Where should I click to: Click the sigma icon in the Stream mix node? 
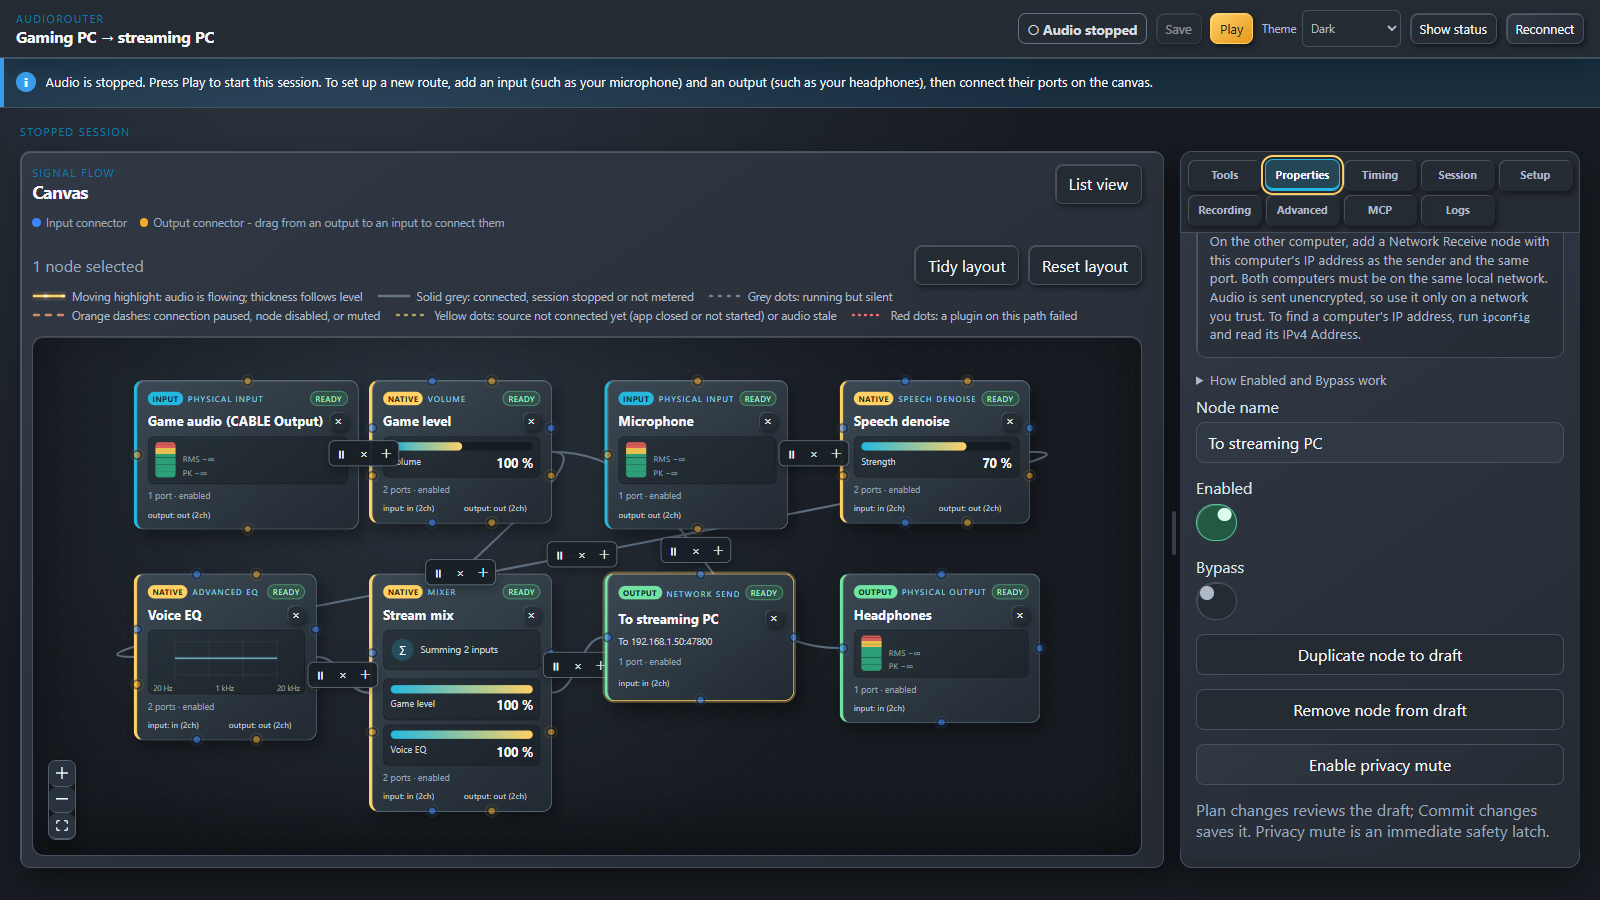pos(402,650)
